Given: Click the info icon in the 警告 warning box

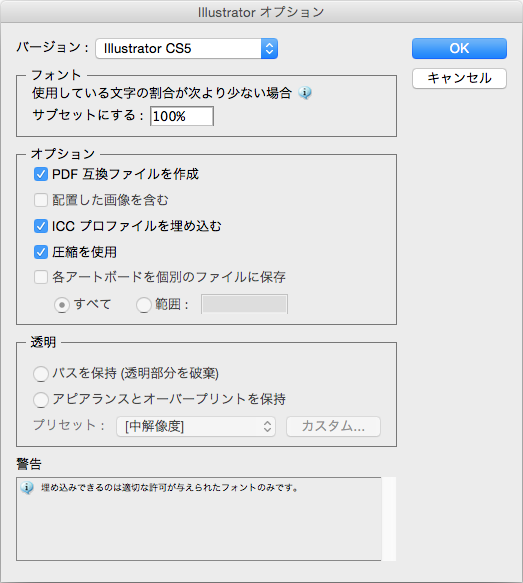Looking at the screenshot, I should (27, 487).
